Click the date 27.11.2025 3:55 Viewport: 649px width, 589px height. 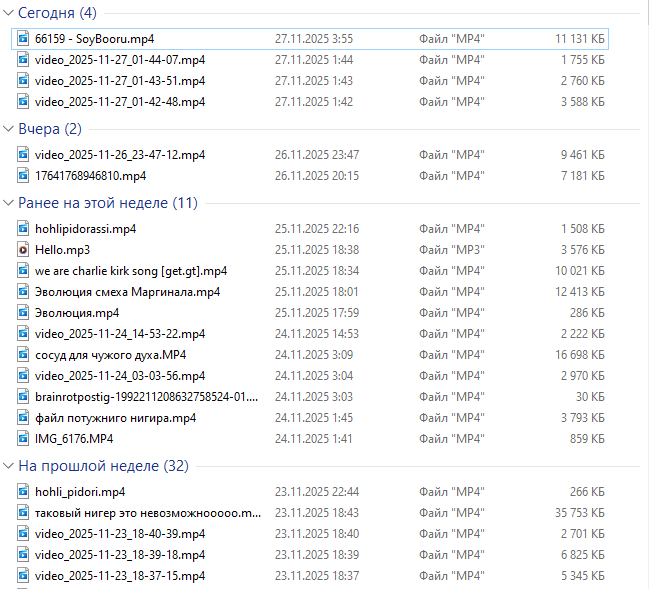pyautogui.click(x=314, y=38)
